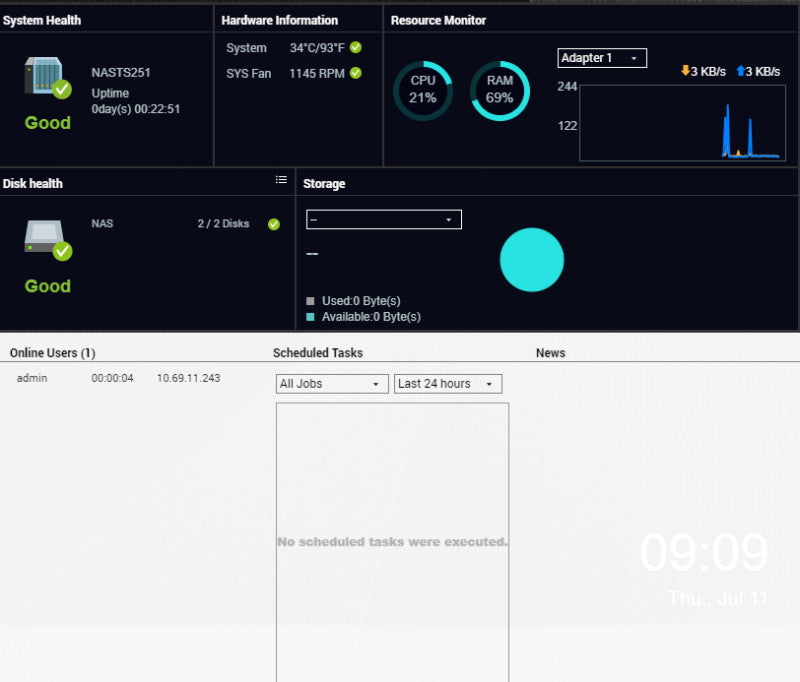
Task: Click the cyan storage pie chart
Action: tap(532, 260)
